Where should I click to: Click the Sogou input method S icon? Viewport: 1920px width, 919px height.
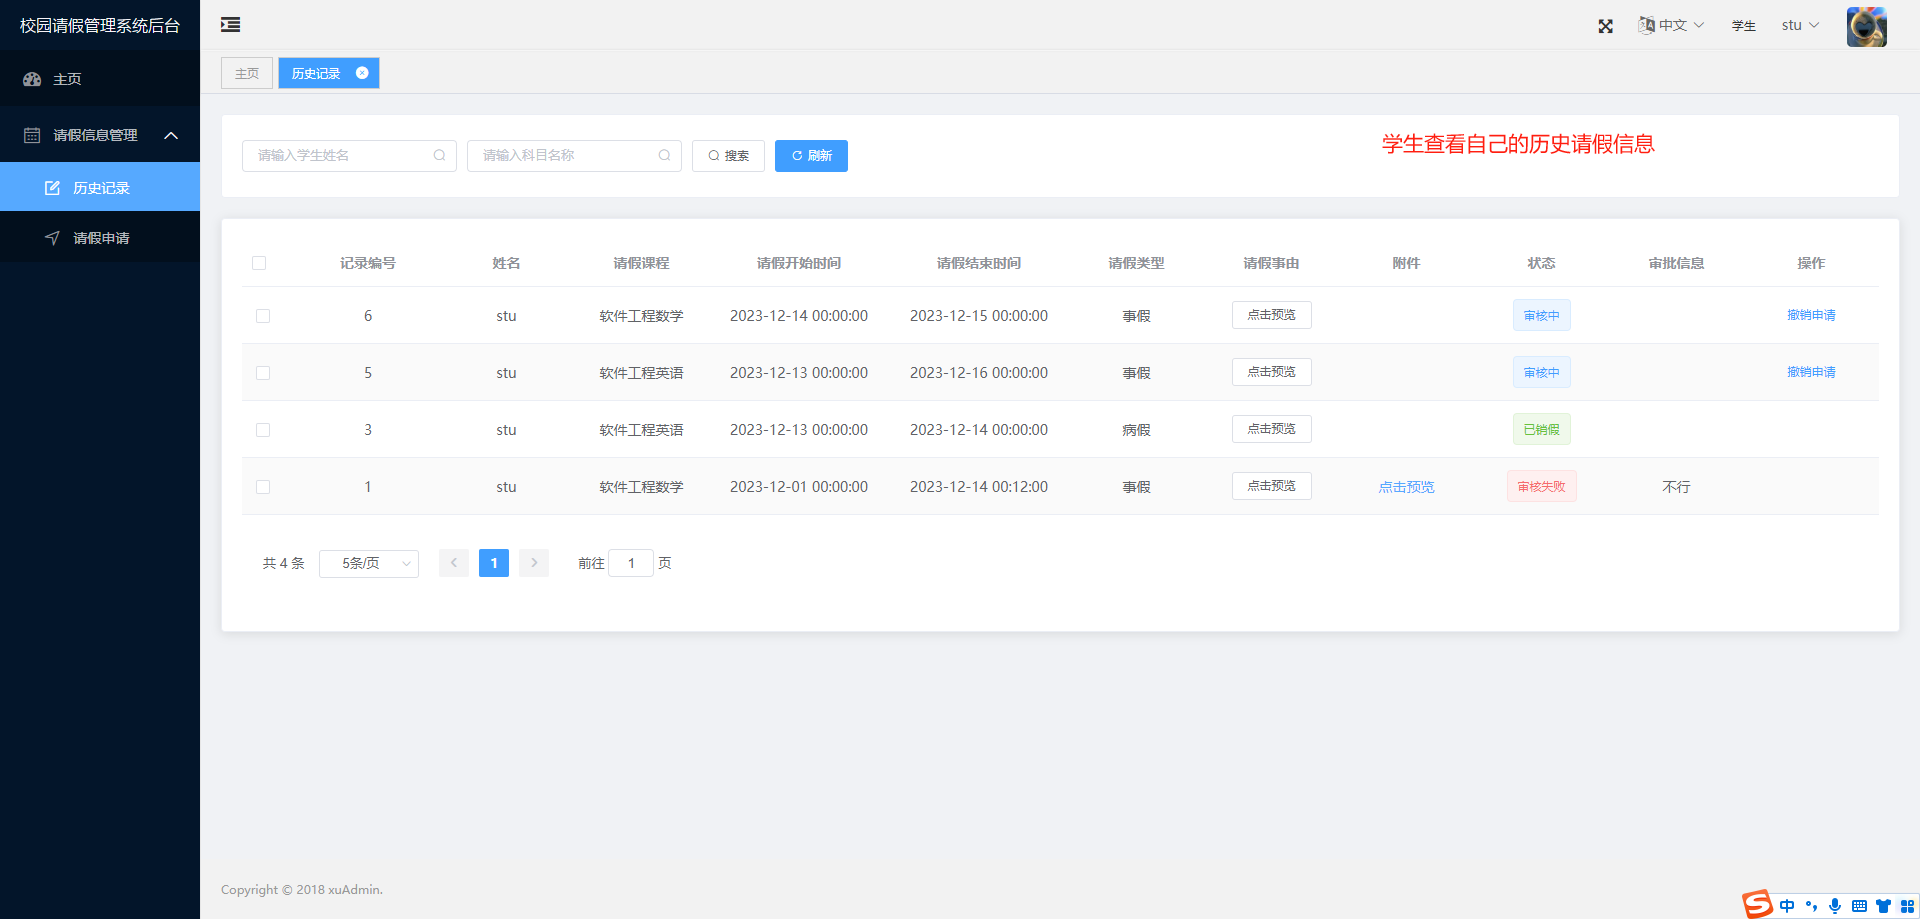click(1758, 904)
